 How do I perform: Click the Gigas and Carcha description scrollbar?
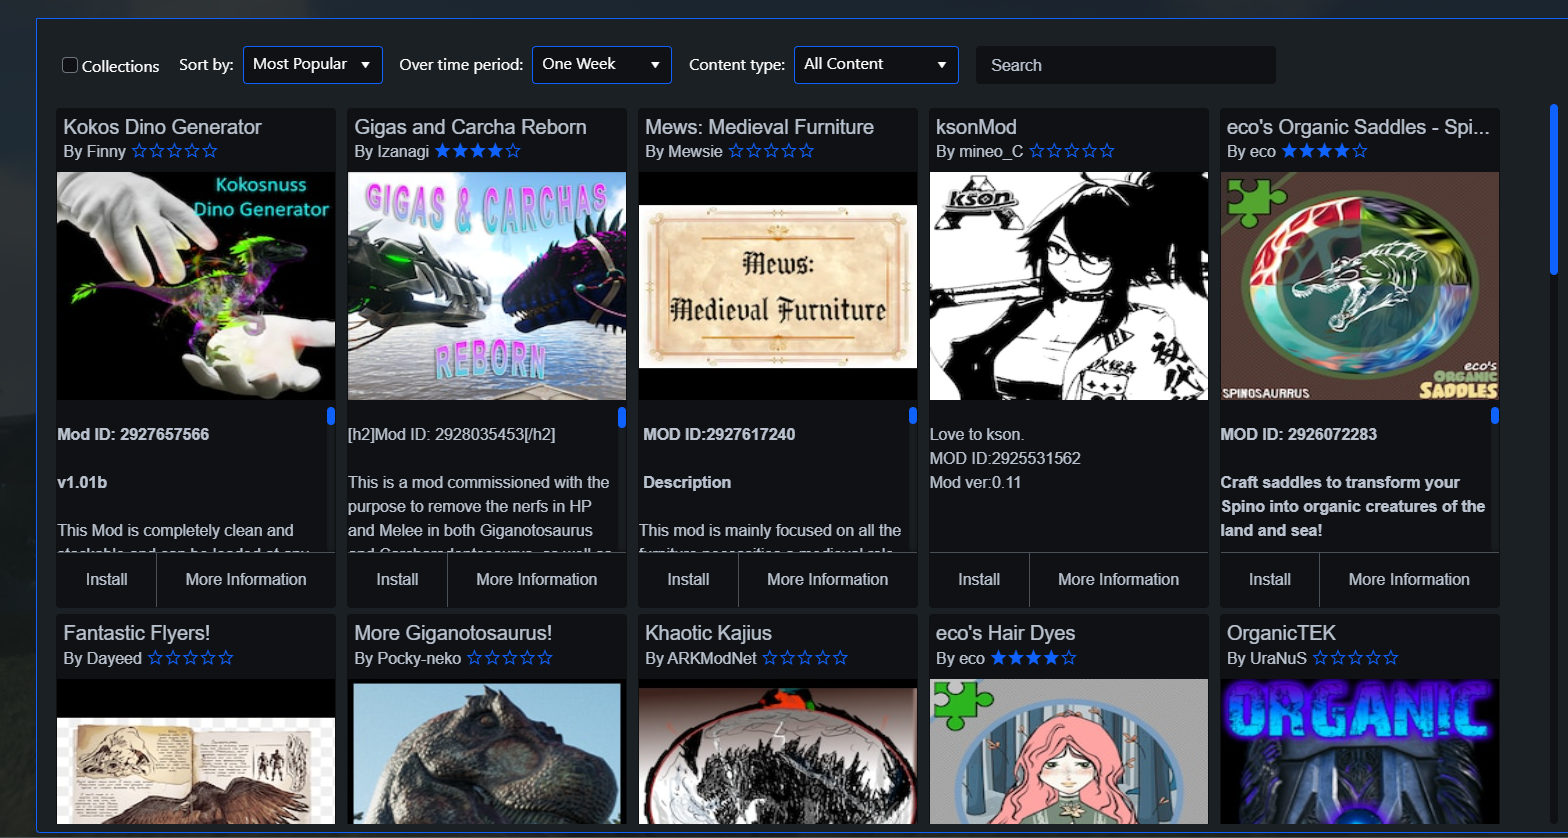pos(622,416)
